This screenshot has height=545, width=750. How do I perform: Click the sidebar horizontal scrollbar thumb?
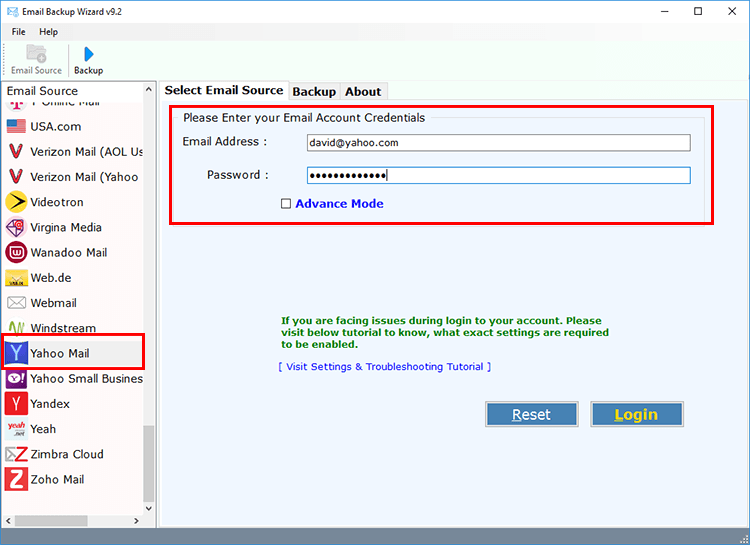pyautogui.click(x=51, y=521)
